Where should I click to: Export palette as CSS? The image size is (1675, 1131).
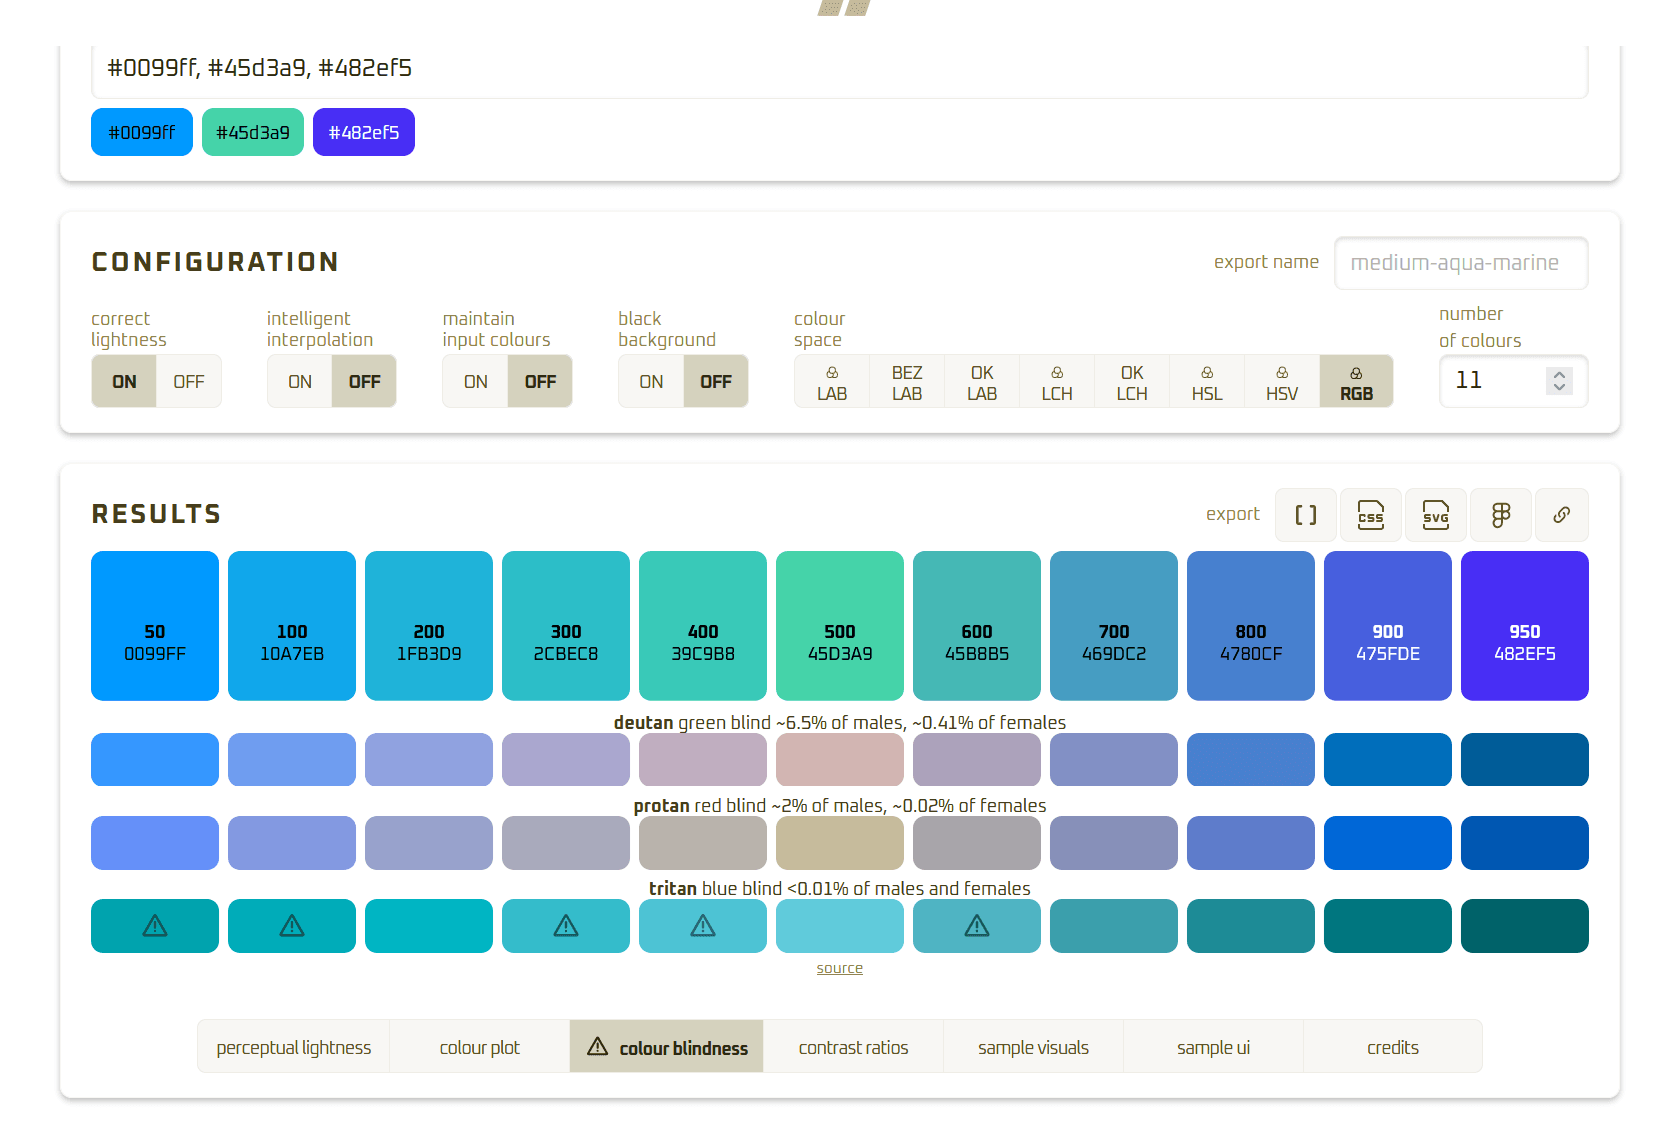coord(1370,515)
